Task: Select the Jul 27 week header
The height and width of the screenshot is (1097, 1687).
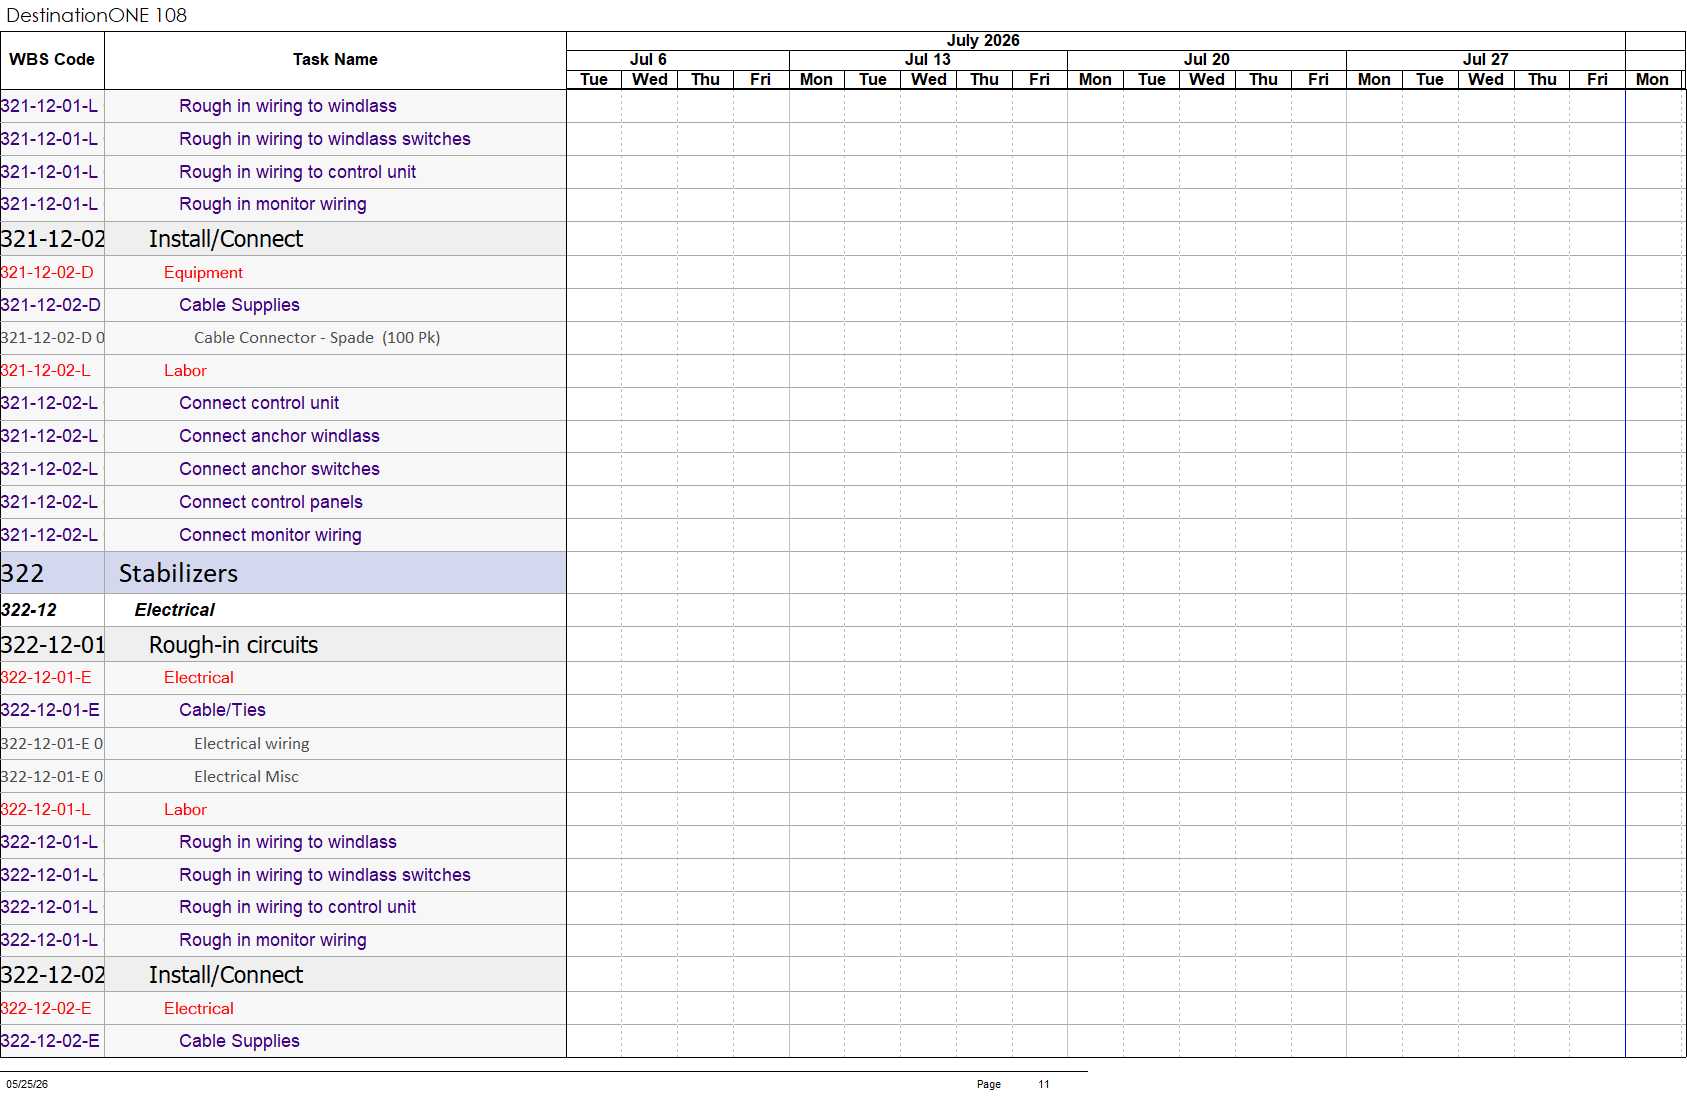Action: coord(1485,60)
